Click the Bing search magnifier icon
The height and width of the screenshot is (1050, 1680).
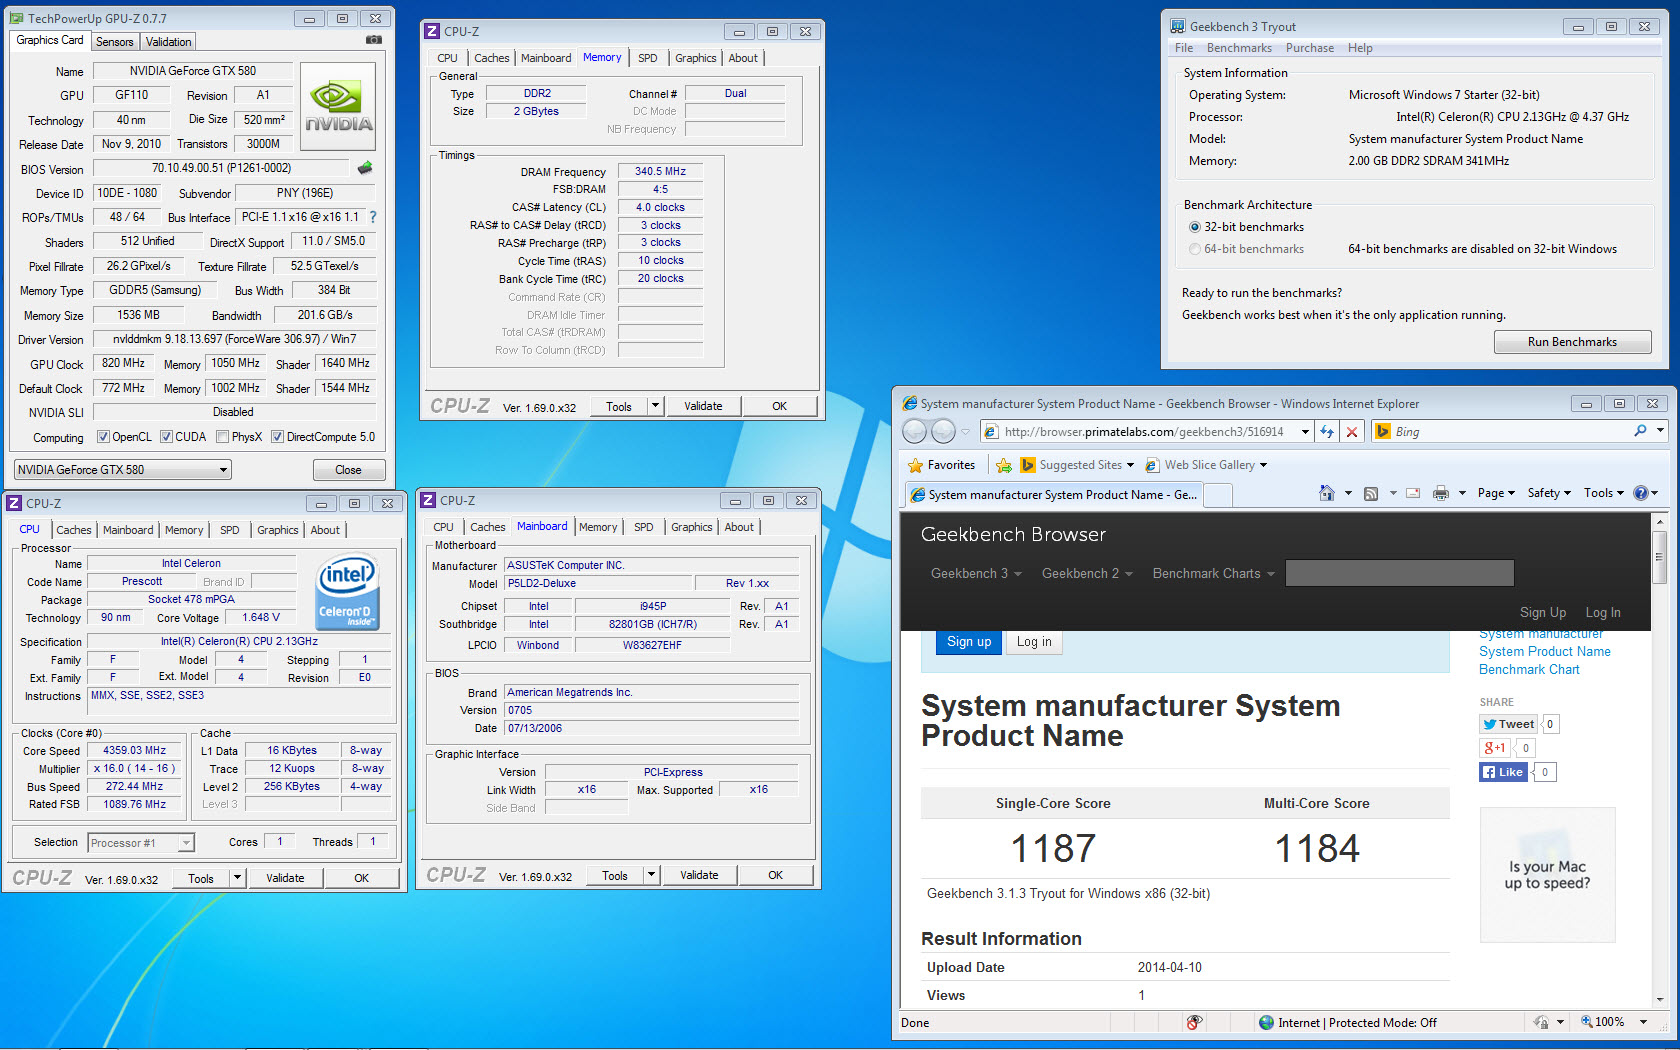[x=1640, y=431]
